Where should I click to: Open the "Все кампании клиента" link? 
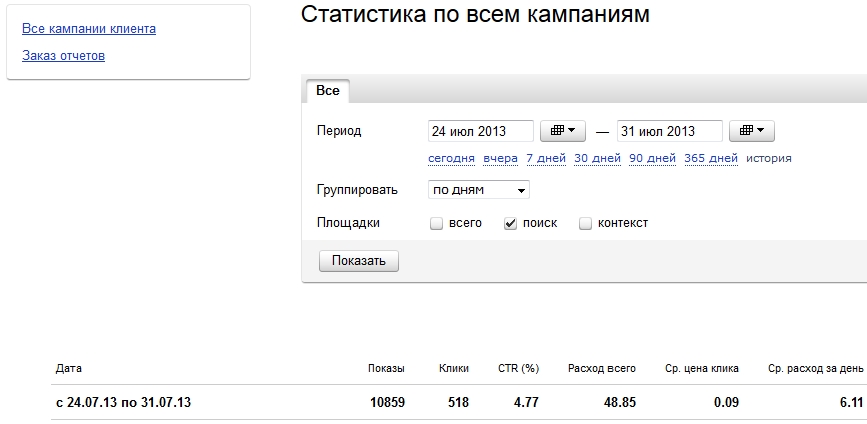click(x=89, y=29)
